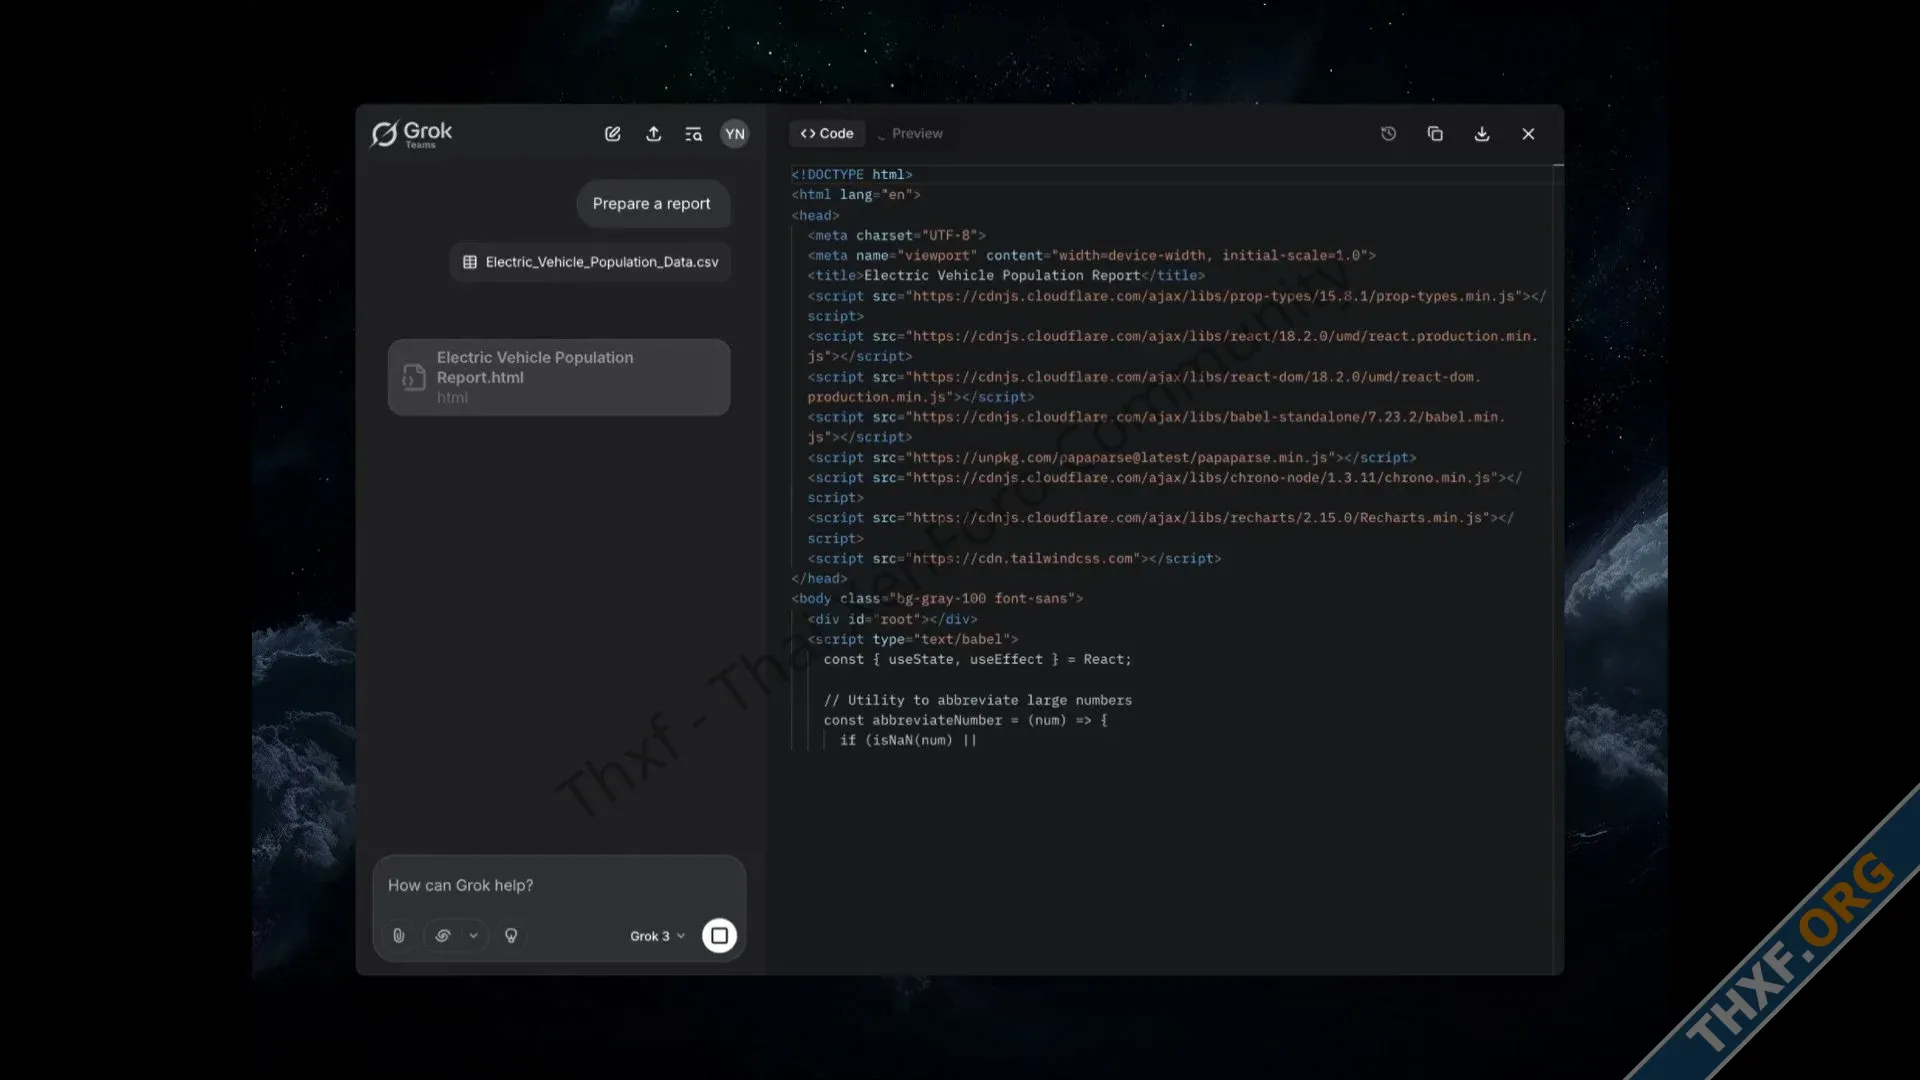The image size is (1920, 1080).
Task: Open the Grok 3 model dropdown
Action: click(657, 936)
